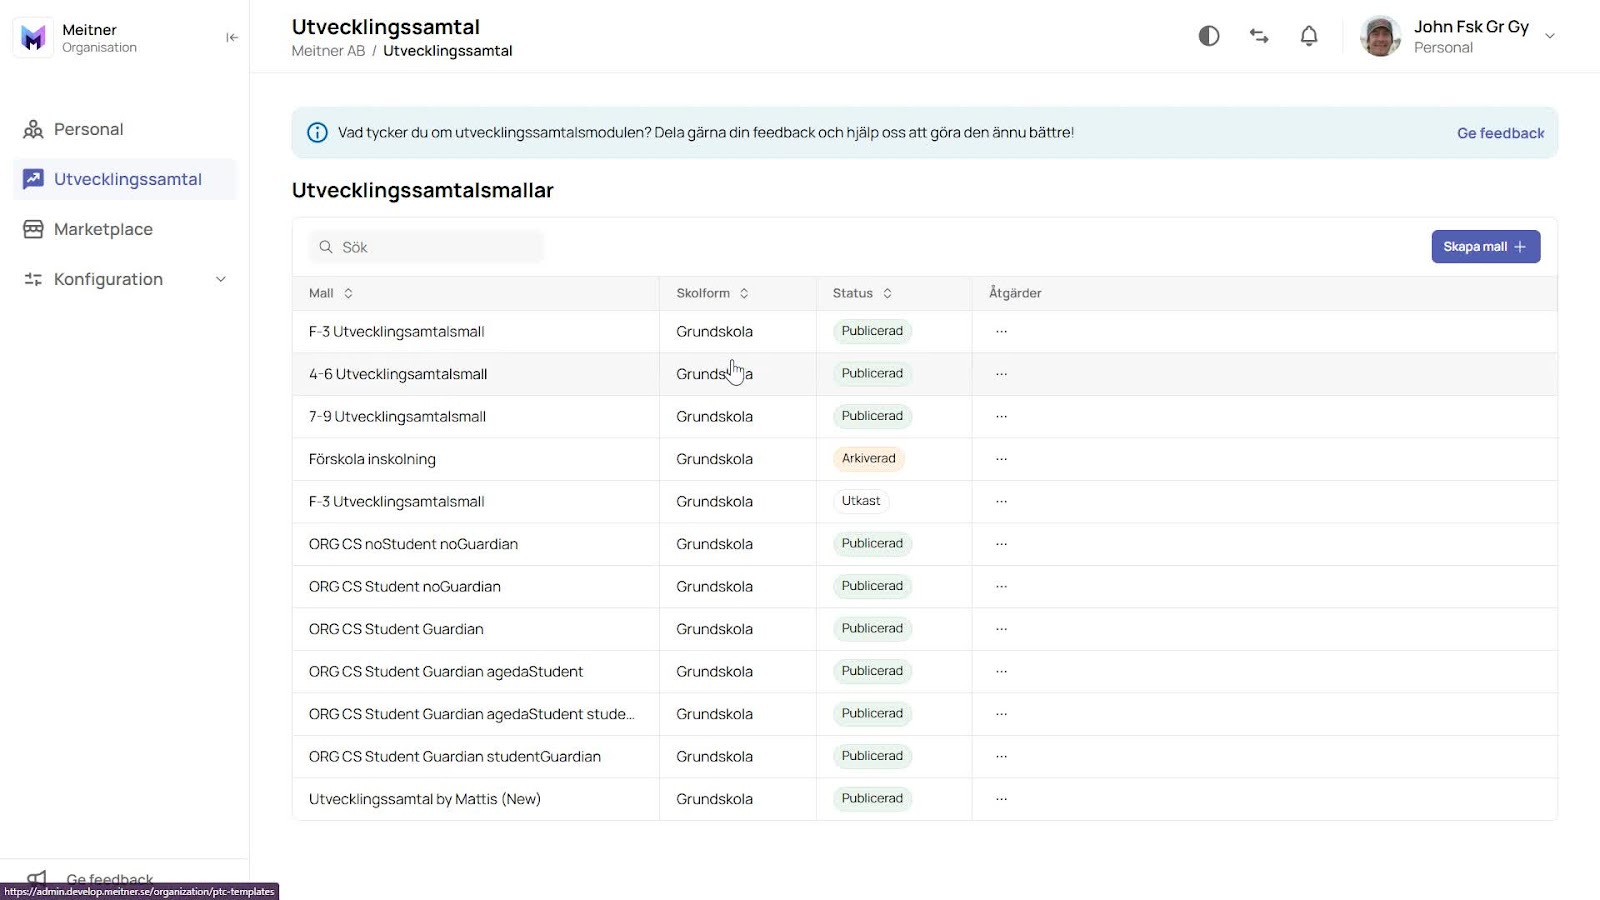Screen dimensions: 1600x900
Task: Open Personal in the sidebar
Action: tap(125, 129)
